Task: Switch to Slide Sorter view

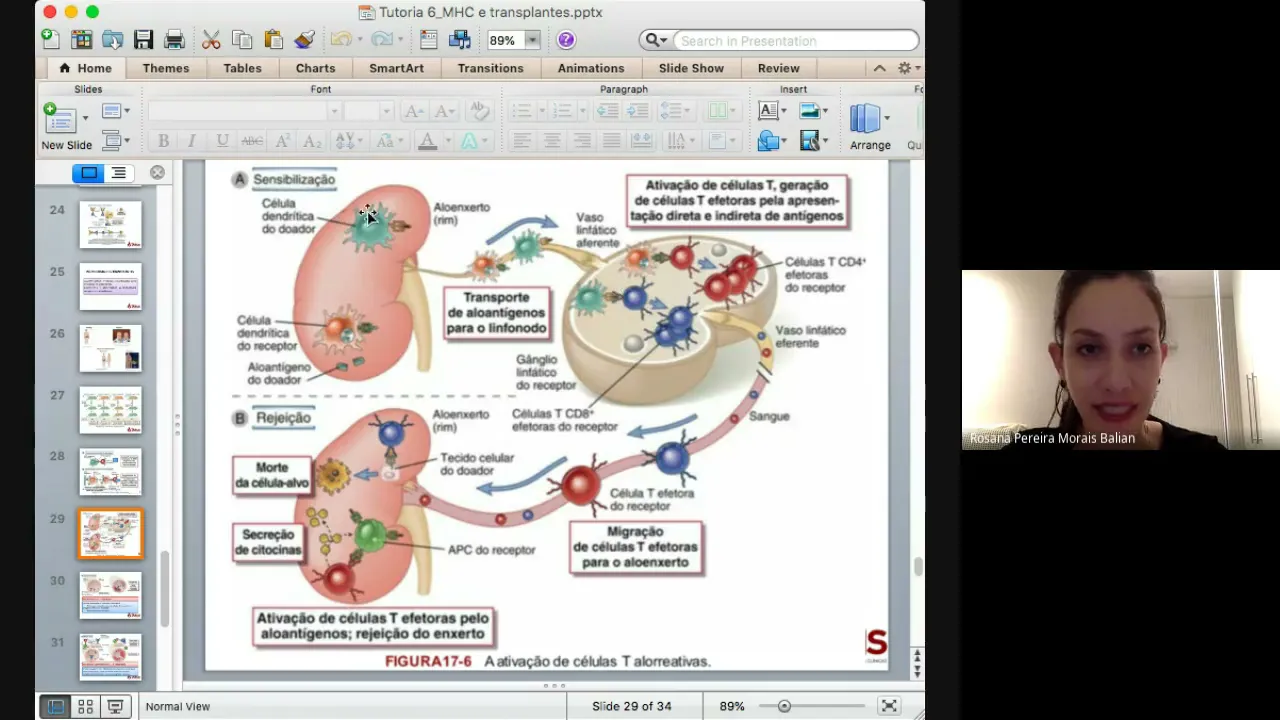Action: pos(86,706)
